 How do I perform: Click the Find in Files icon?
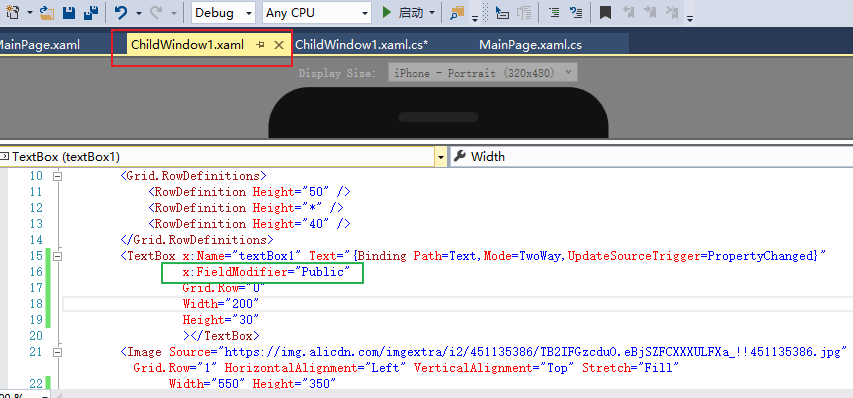[456, 13]
